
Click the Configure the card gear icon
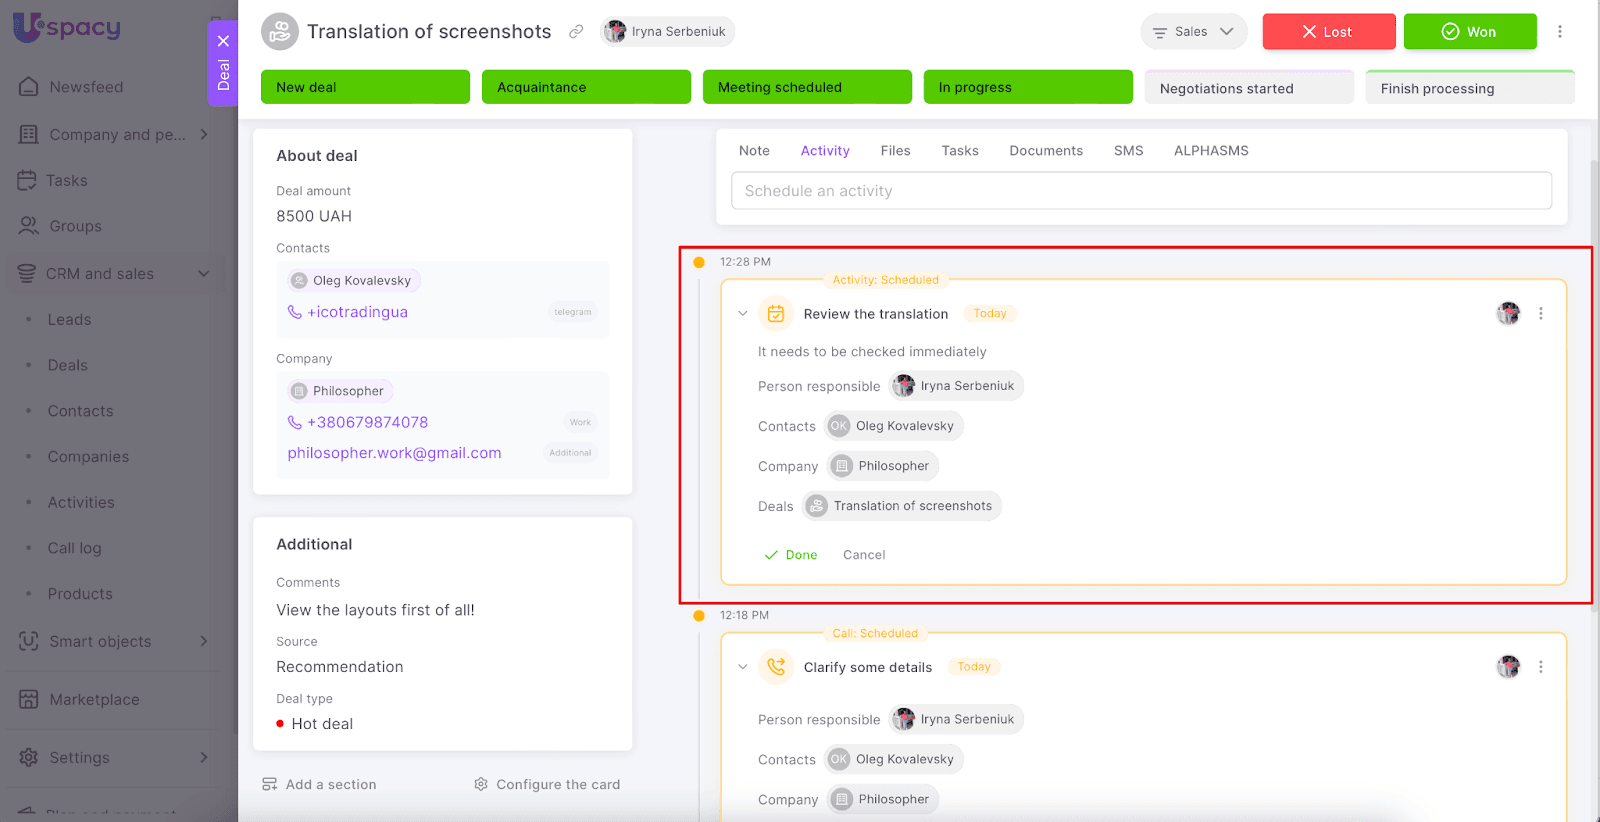[x=481, y=784]
